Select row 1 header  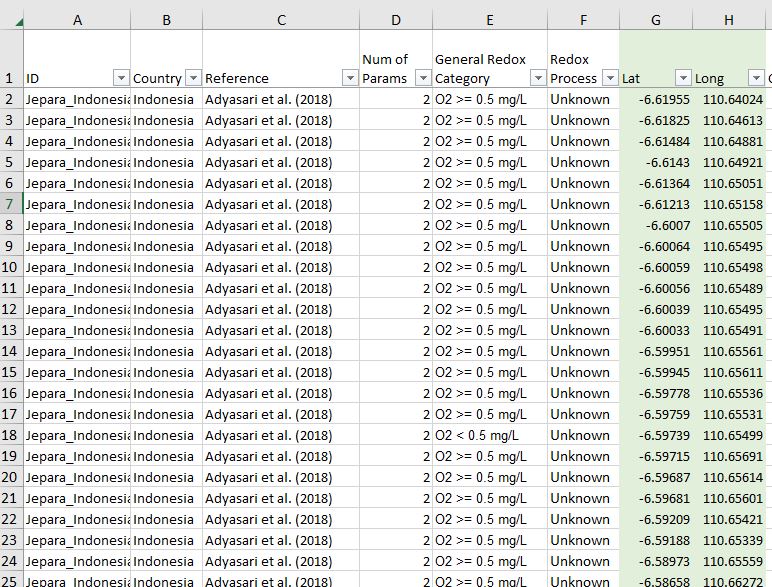click(11, 59)
